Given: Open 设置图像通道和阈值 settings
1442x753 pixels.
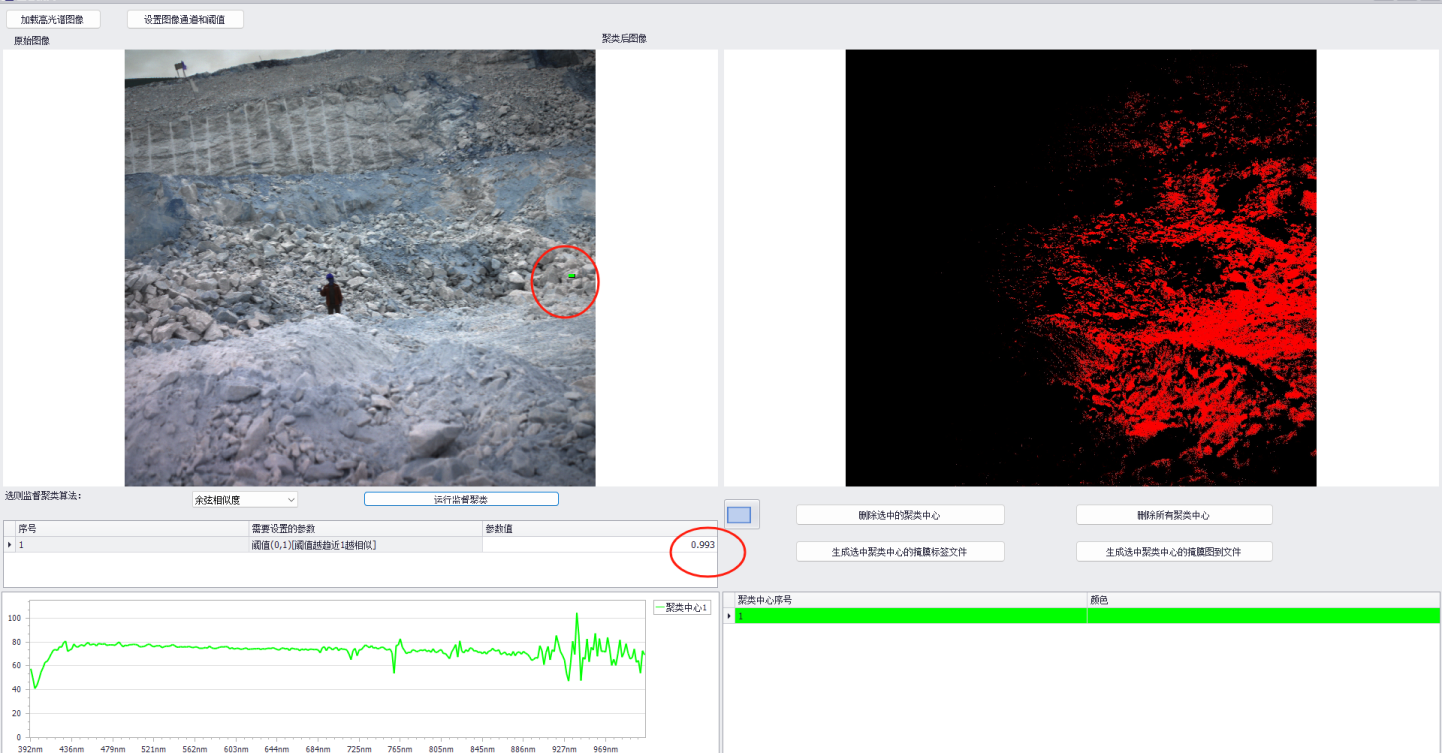Looking at the screenshot, I should click(185, 19).
